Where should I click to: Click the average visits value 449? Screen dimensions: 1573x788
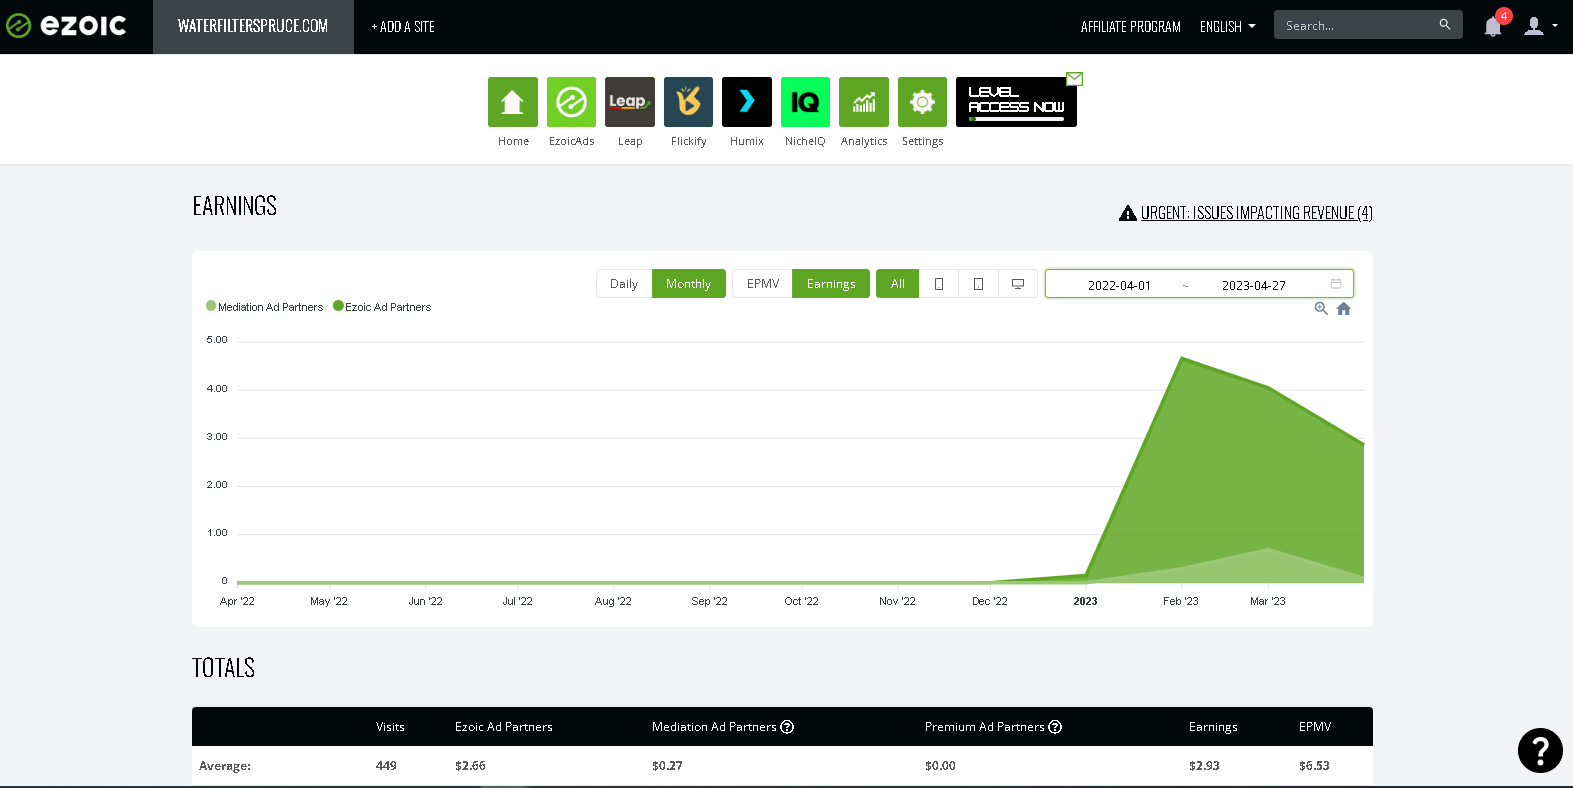pos(386,766)
